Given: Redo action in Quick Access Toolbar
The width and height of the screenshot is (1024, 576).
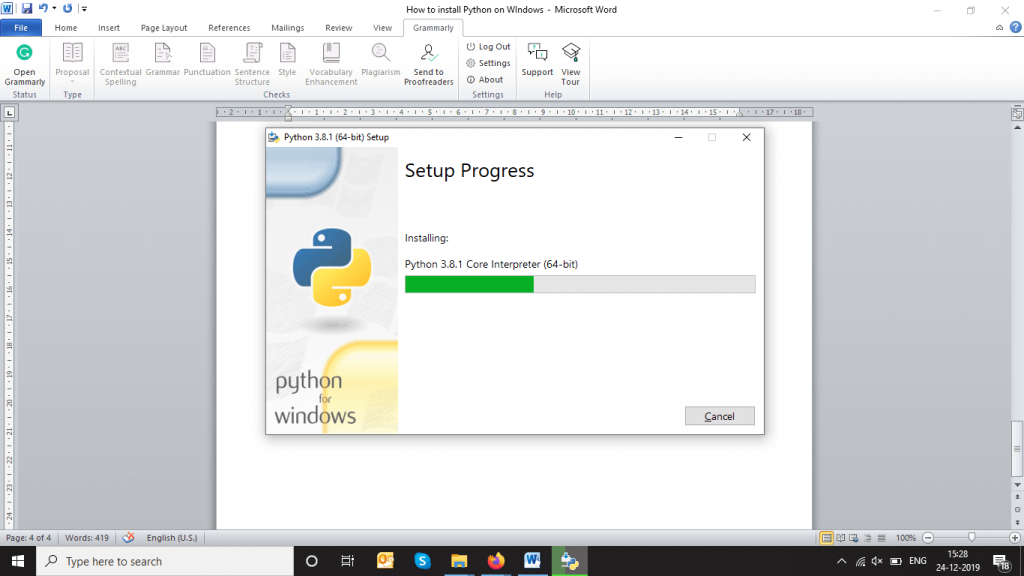Looking at the screenshot, I should coord(67,8).
